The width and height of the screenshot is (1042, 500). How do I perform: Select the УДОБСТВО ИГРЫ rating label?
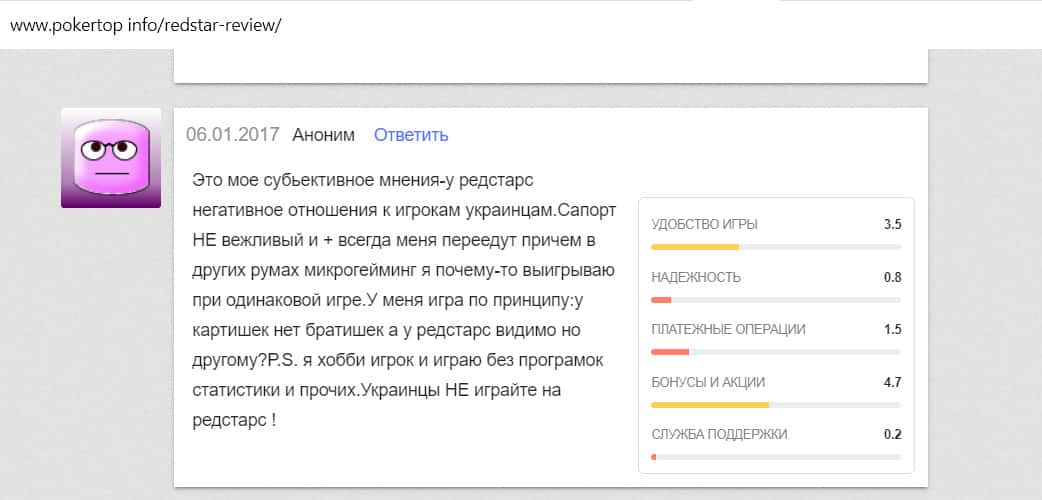coord(704,225)
